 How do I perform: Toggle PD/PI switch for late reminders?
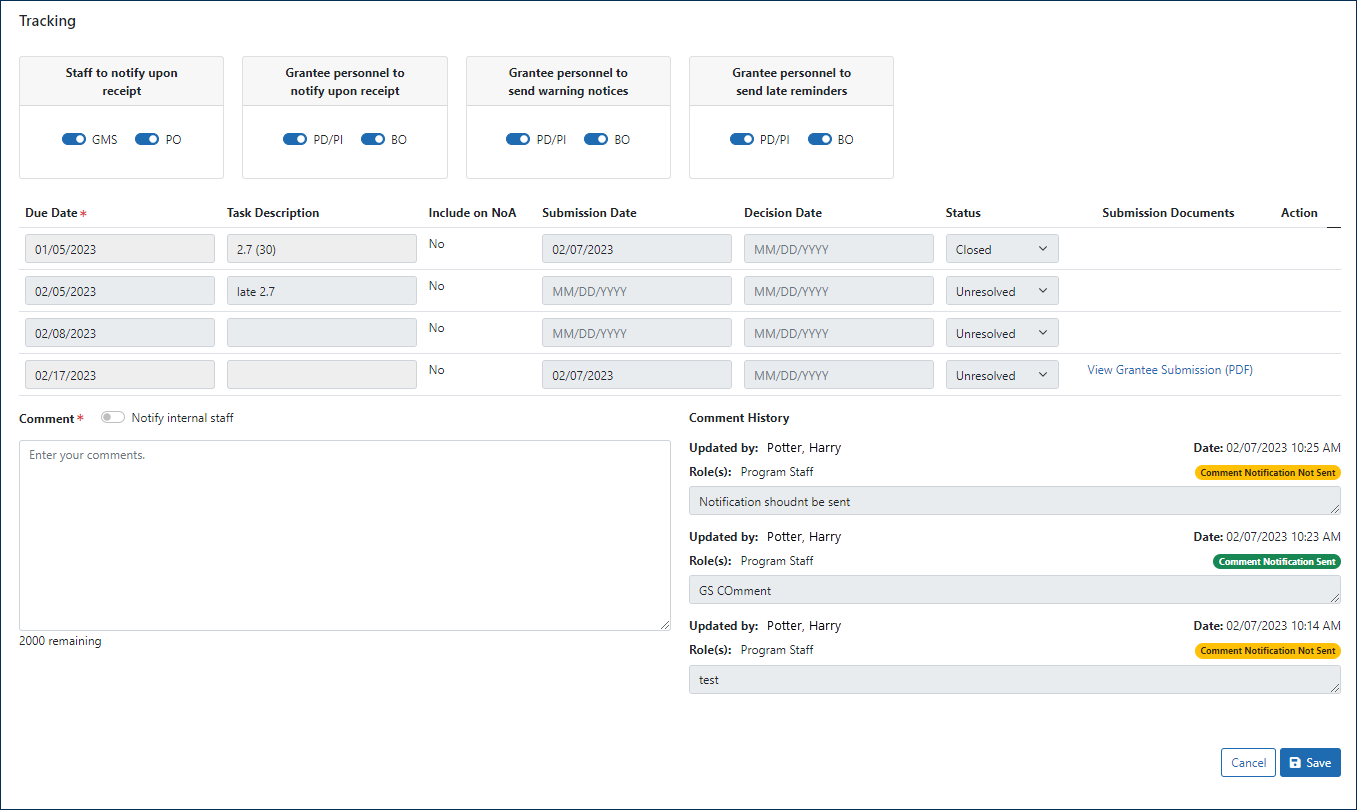[x=742, y=140]
